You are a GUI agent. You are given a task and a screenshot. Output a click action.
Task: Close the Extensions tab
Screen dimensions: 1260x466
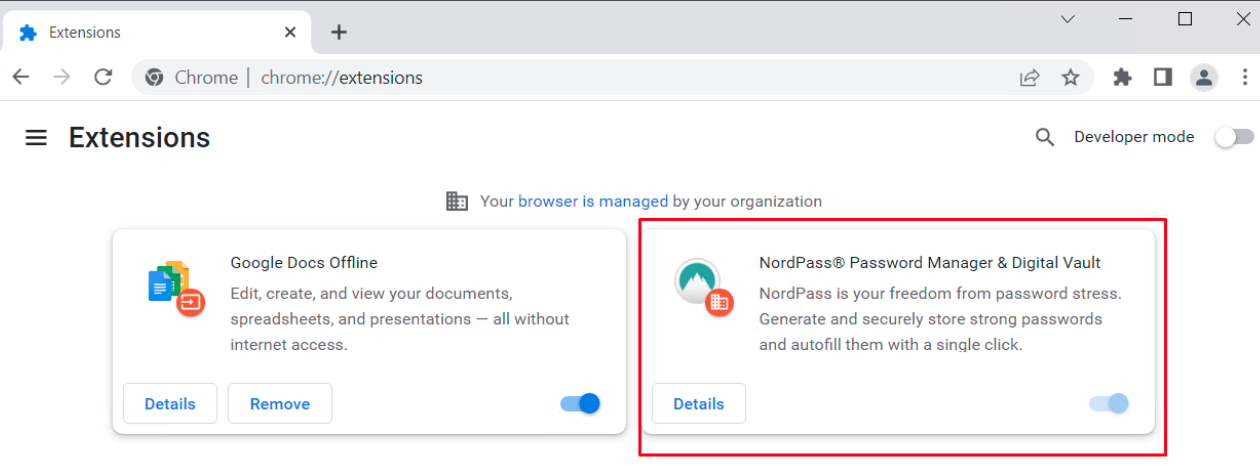[290, 32]
